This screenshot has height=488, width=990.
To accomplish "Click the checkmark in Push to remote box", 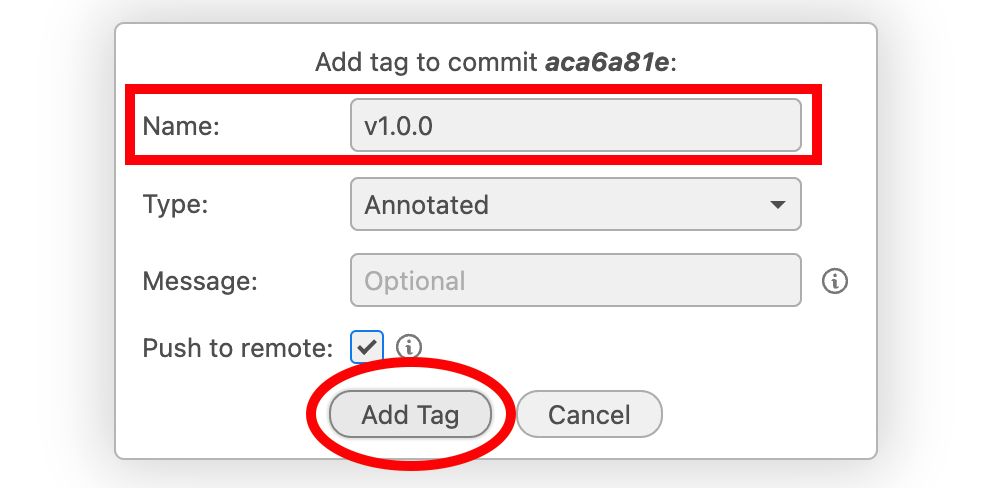I will click(x=367, y=347).
